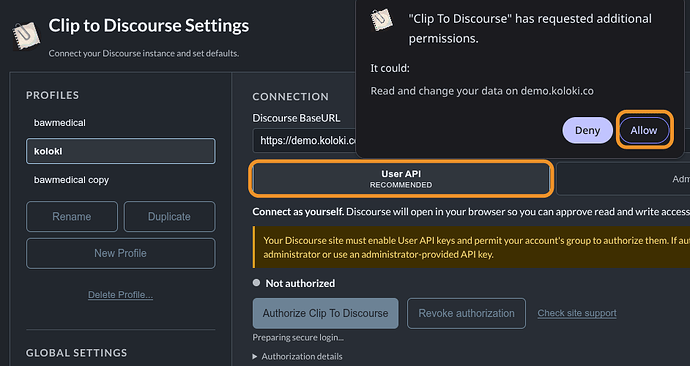Click the CONNECTION section heading
The image size is (690, 366).
[x=290, y=97]
